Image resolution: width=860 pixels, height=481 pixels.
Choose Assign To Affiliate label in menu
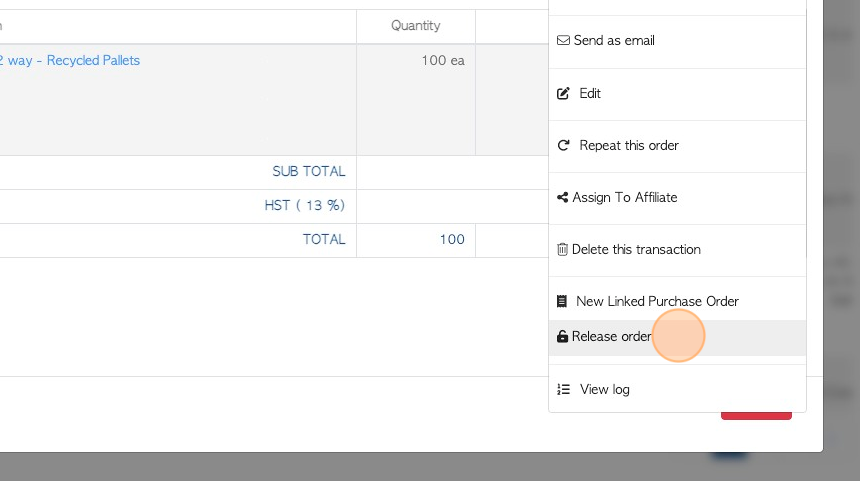(625, 197)
